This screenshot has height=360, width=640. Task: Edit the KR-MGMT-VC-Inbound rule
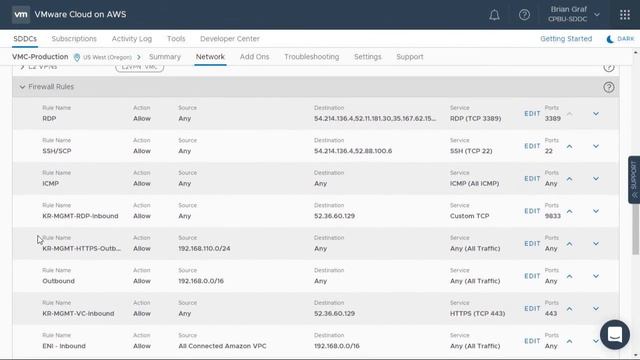pyautogui.click(x=532, y=309)
